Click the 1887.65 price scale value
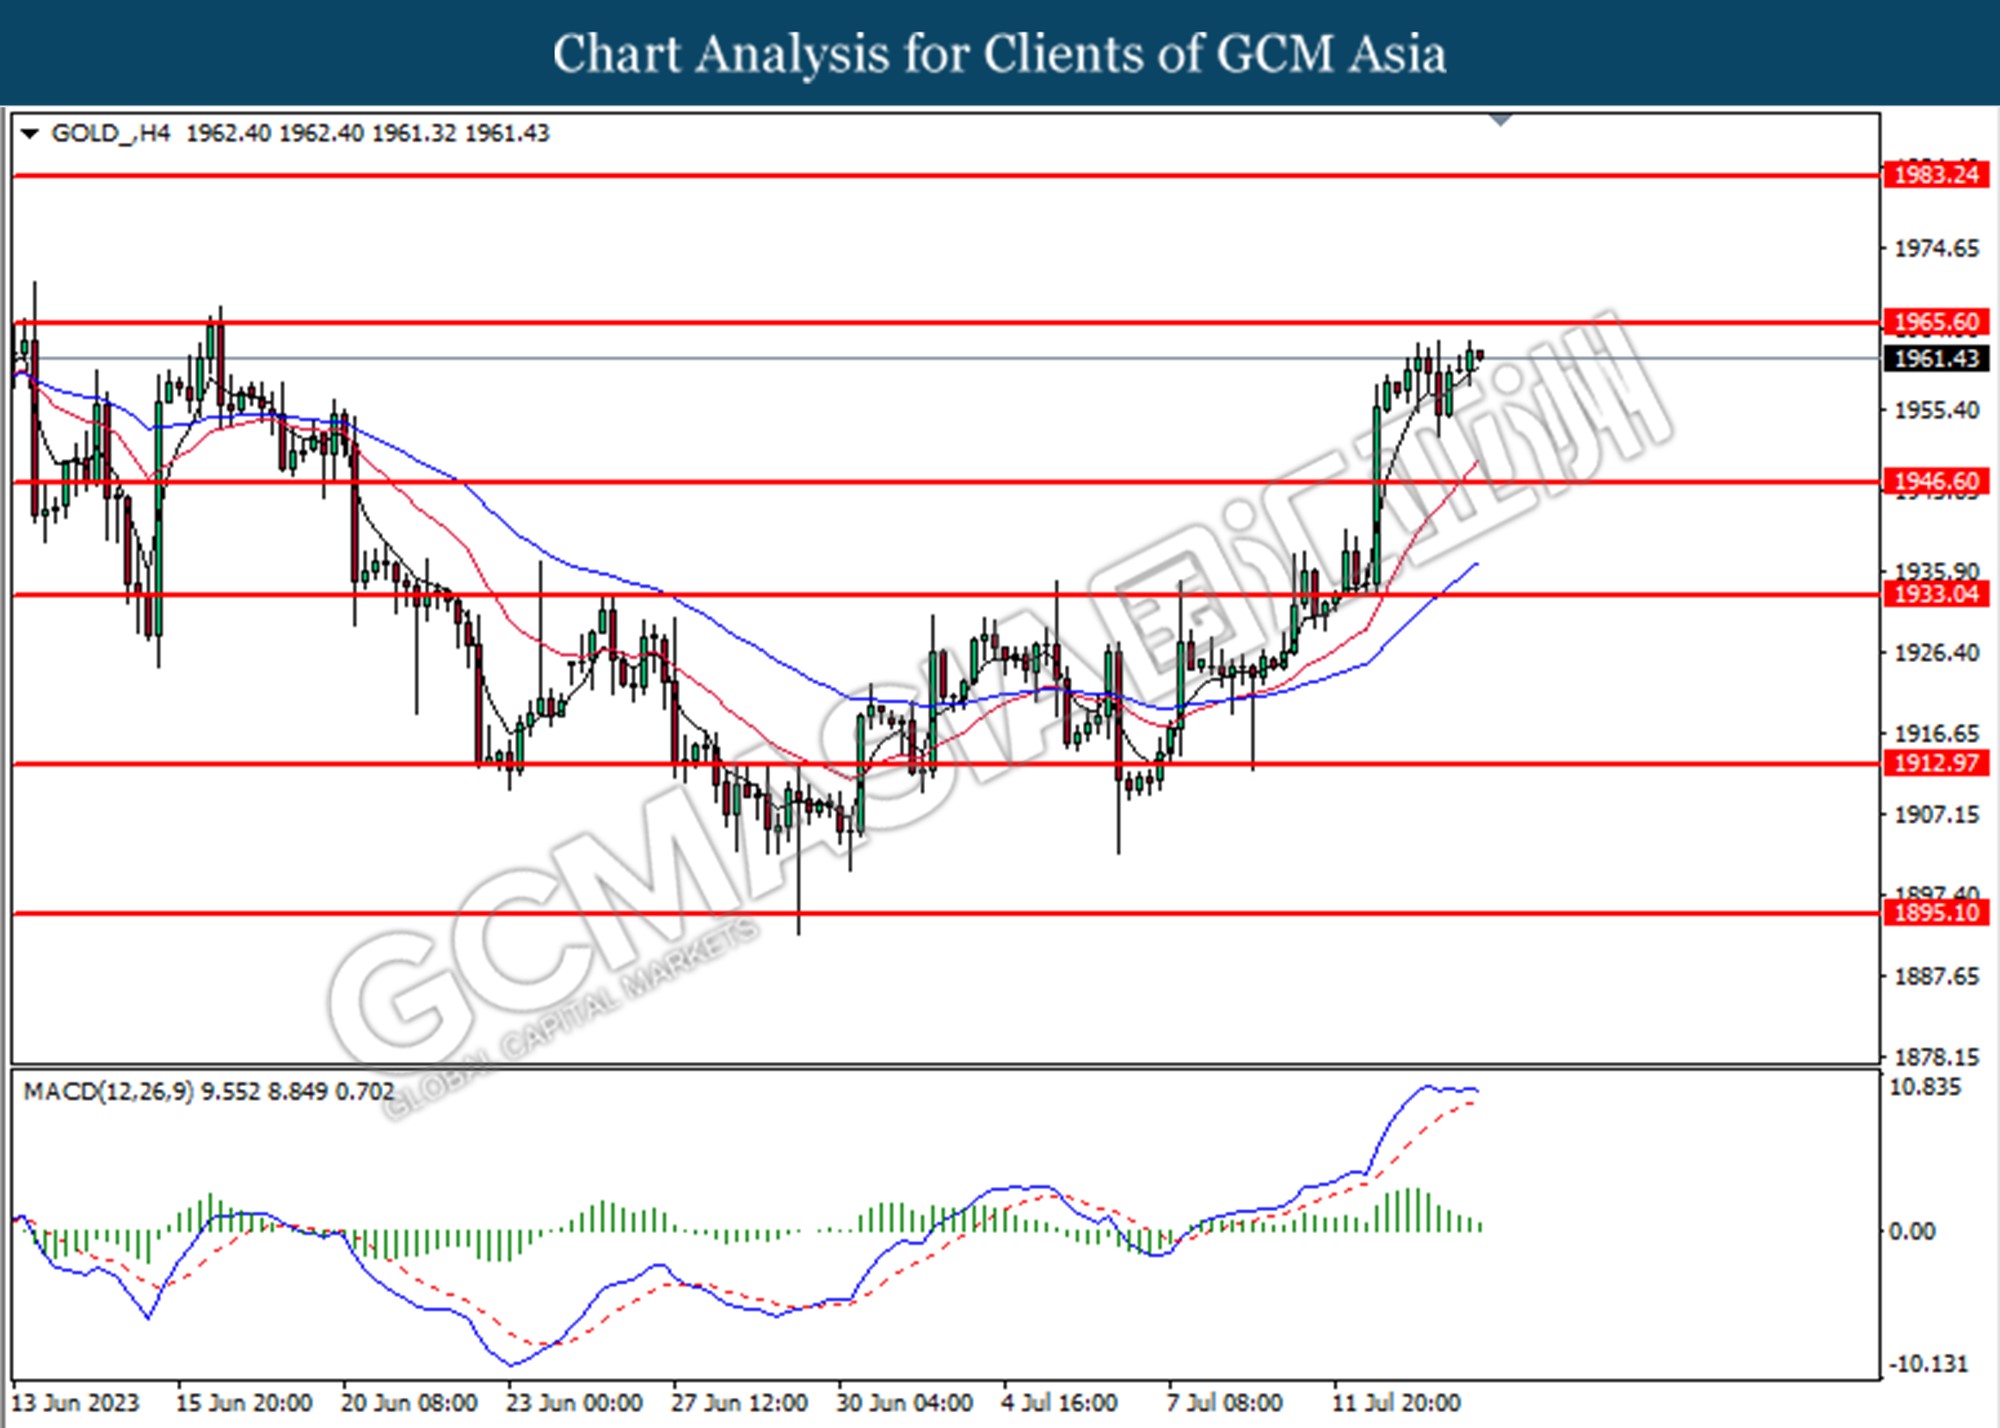Screen dimensions: 2000x1428 click(1936, 976)
